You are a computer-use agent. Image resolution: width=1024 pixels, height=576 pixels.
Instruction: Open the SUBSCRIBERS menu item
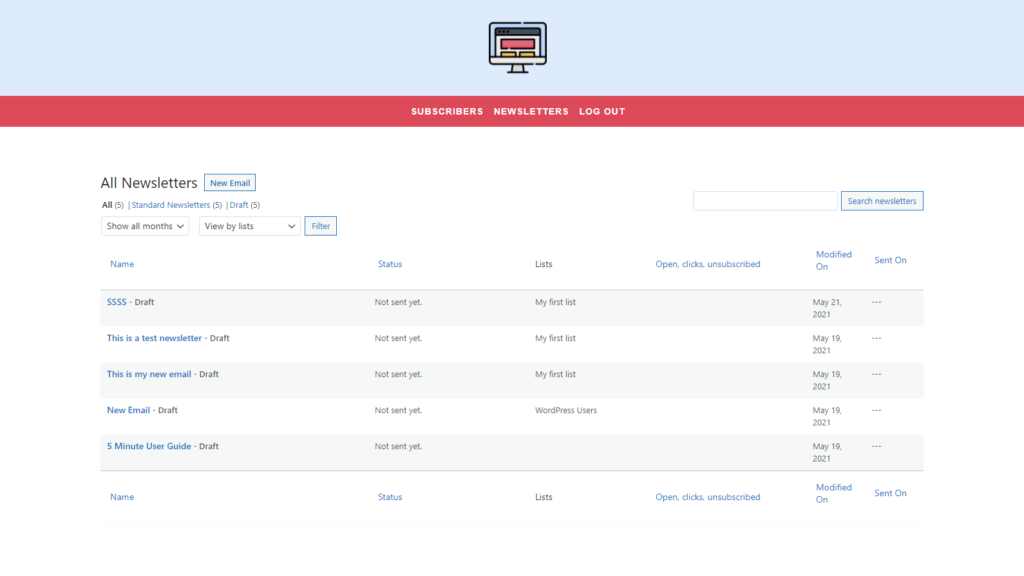coord(447,111)
